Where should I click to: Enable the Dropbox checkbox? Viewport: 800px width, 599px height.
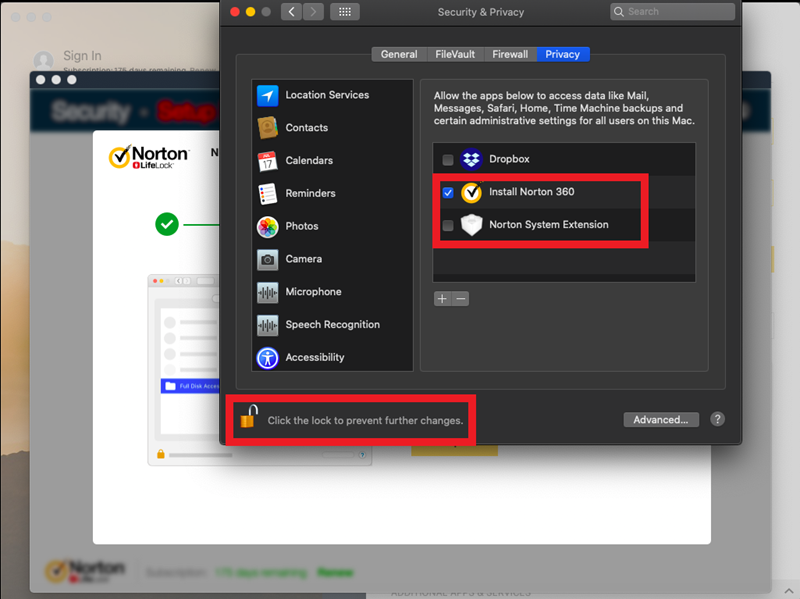448,160
